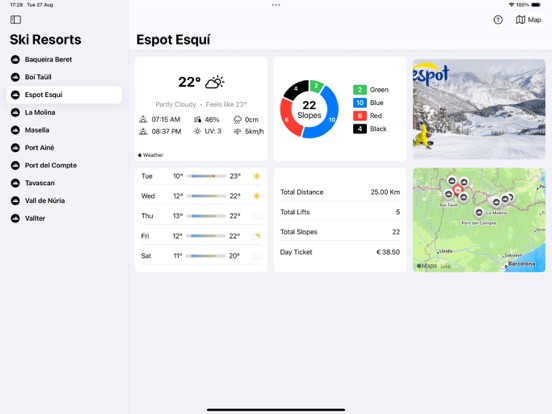552x414 pixels.
Task: Click the Total Slopes row
Action: coord(340,232)
